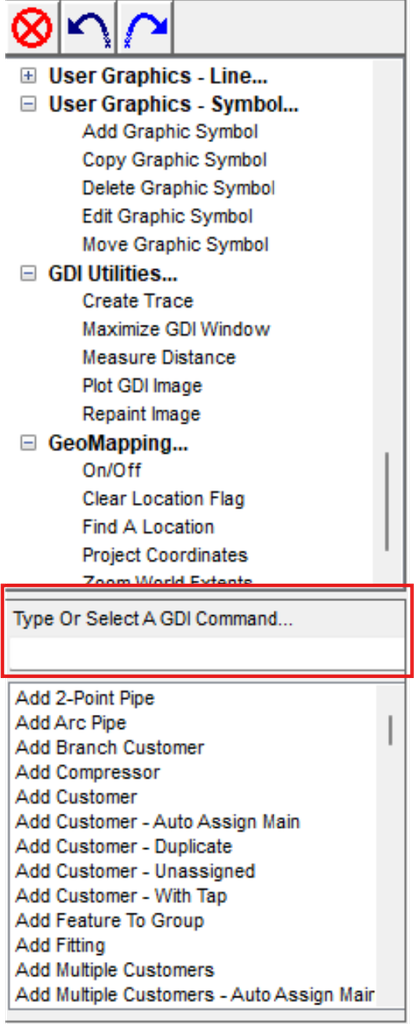The width and height of the screenshot is (414, 1024).
Task: Choose Delete Graphic Symbol in tree
Action: [178, 188]
